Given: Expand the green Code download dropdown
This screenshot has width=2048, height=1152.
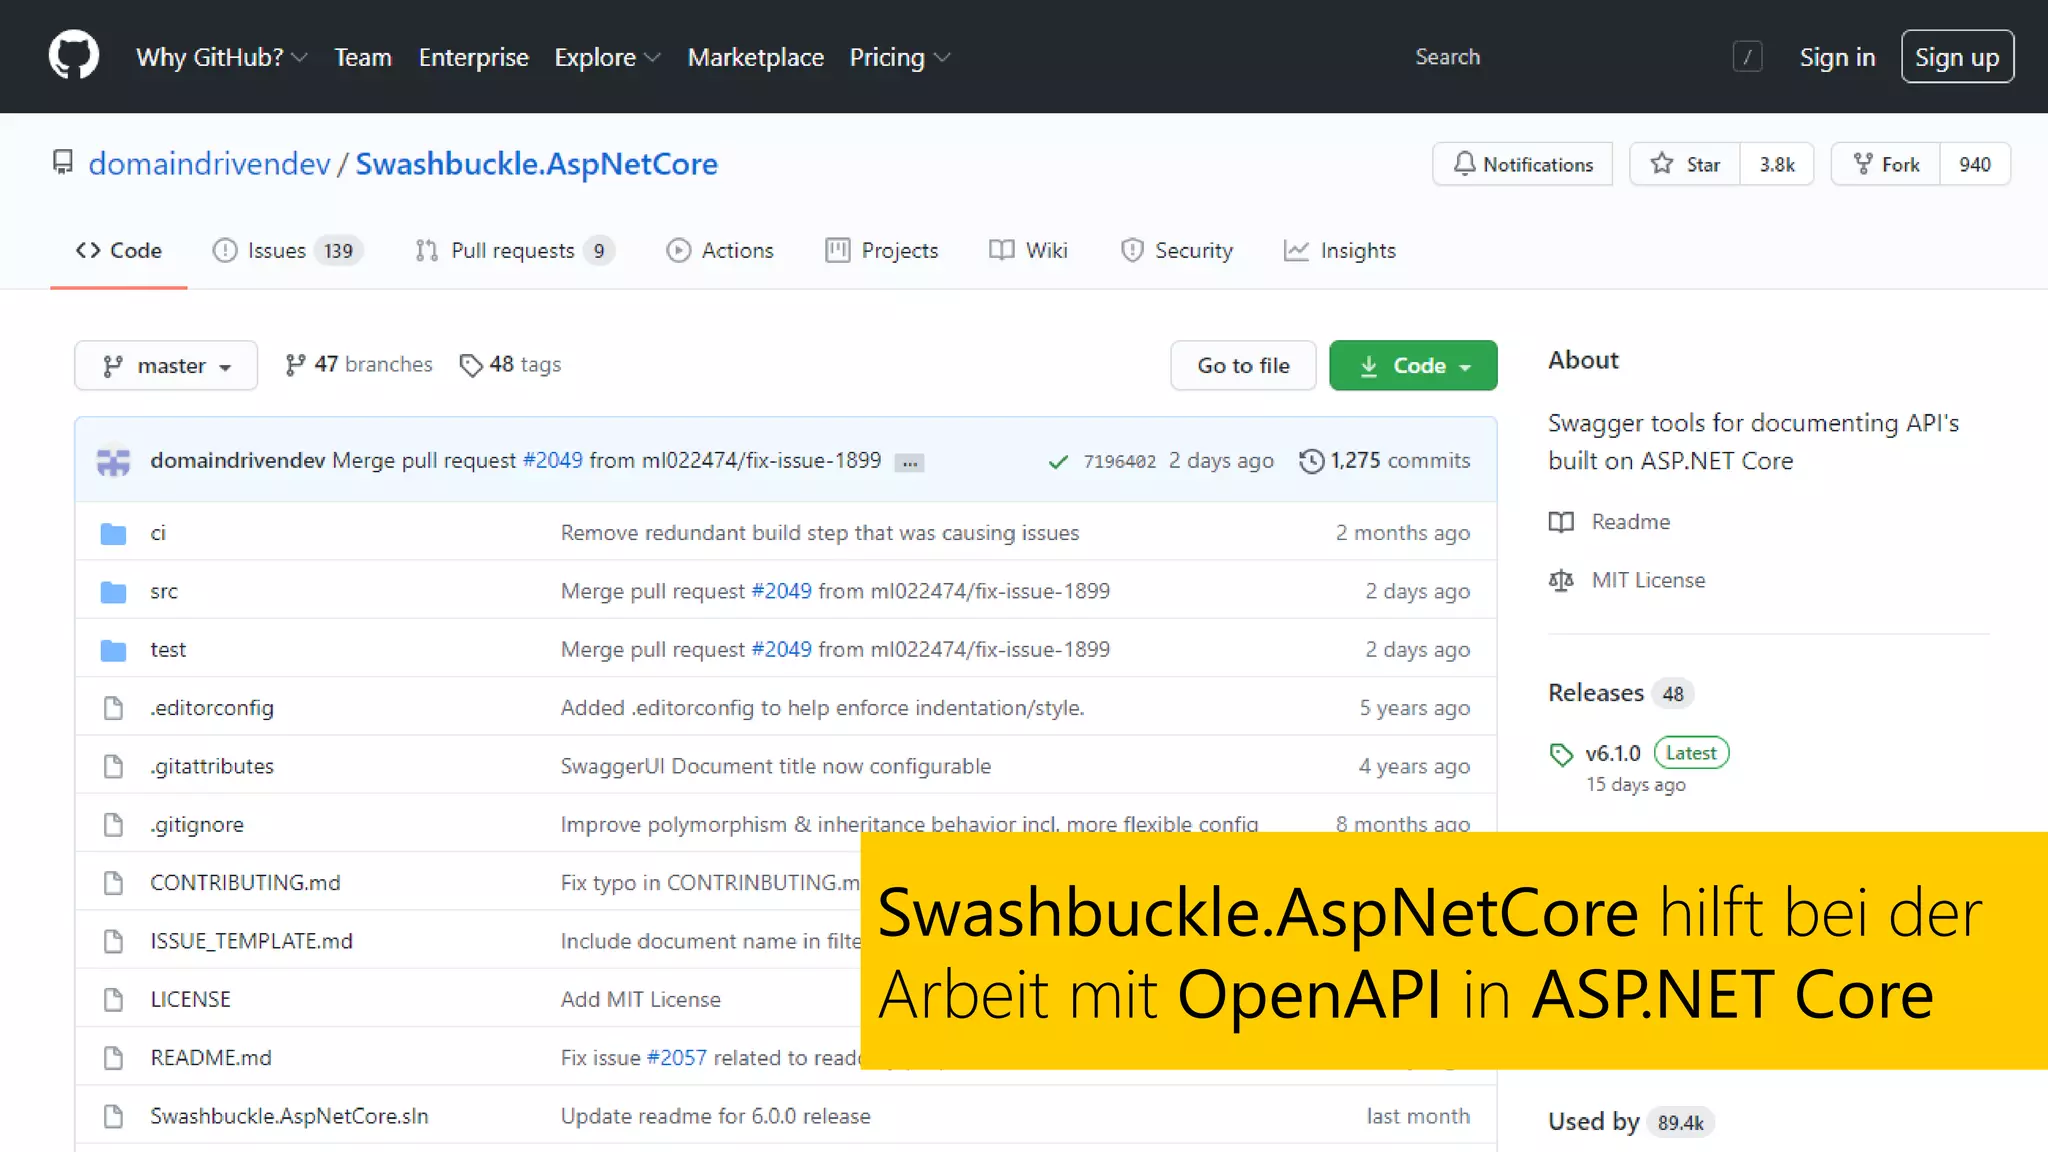Looking at the screenshot, I should (1413, 366).
